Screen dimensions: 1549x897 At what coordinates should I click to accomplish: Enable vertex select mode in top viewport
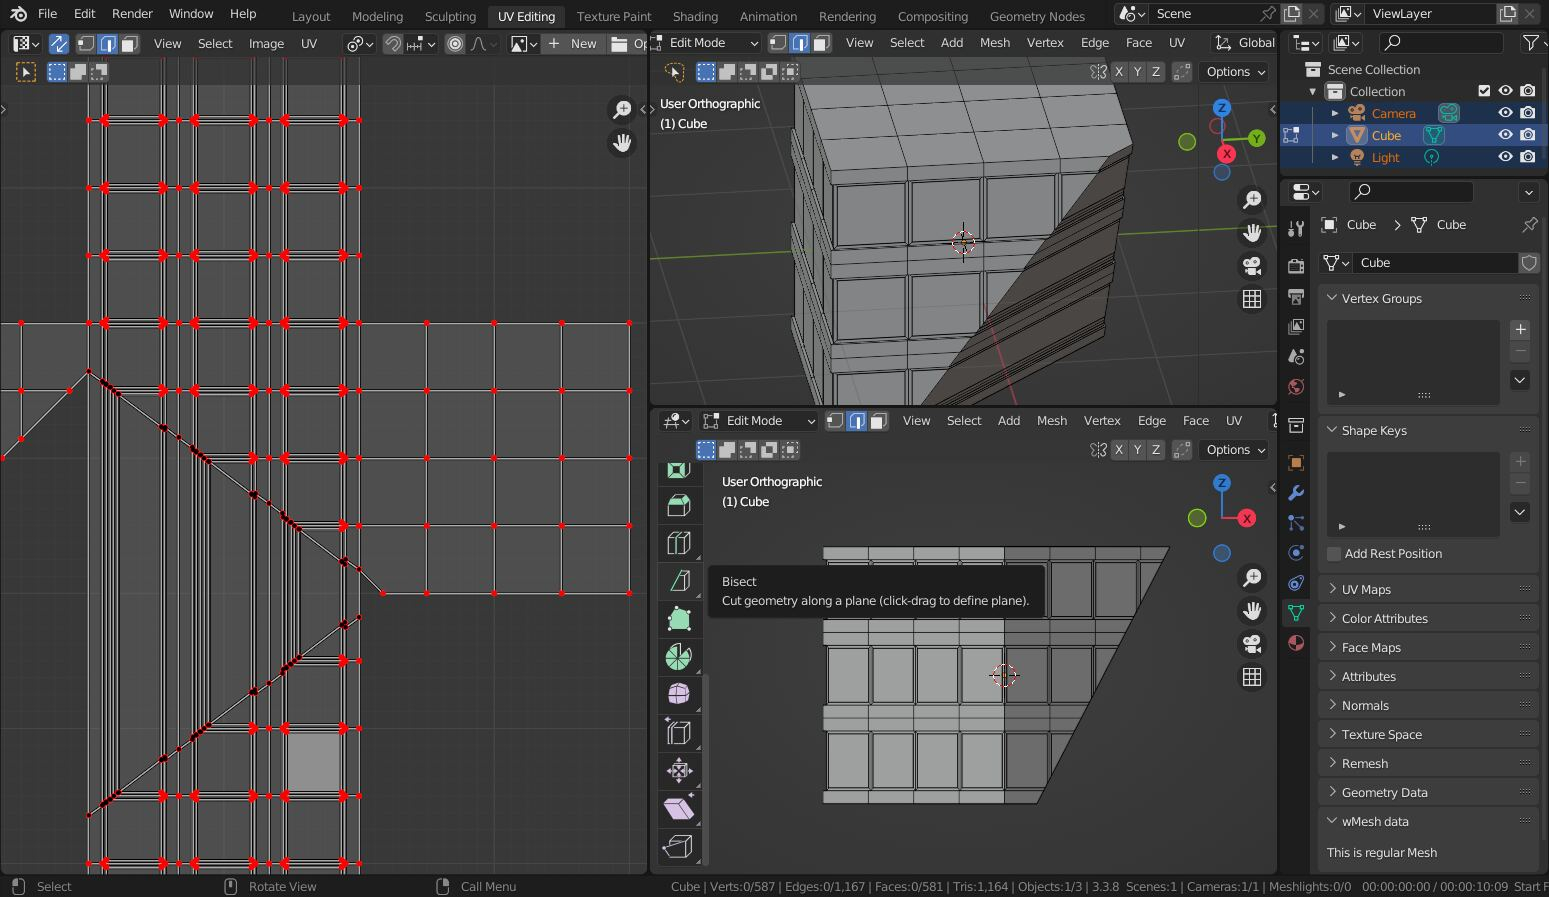778,43
